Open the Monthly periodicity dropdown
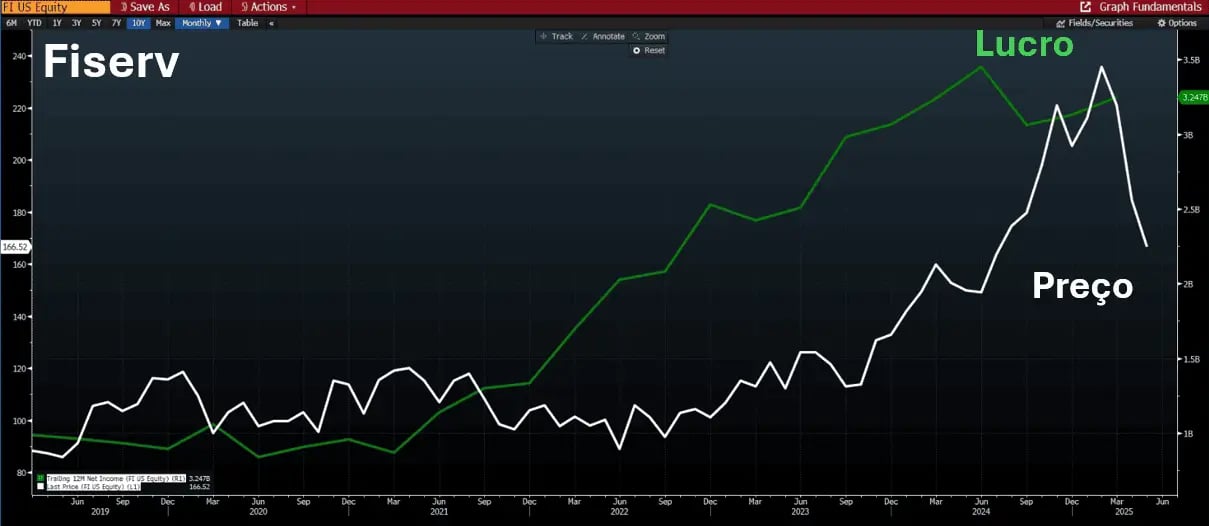 click(202, 22)
